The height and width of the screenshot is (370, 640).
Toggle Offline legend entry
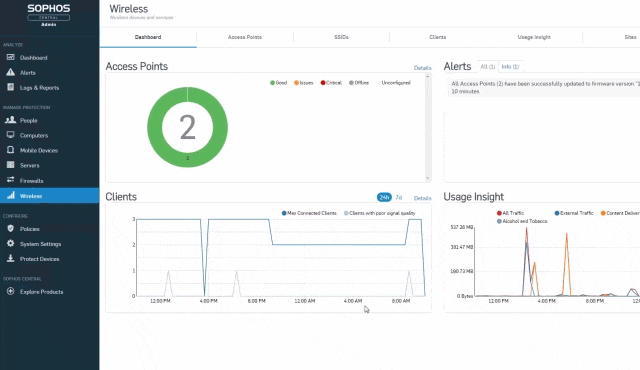tap(359, 83)
